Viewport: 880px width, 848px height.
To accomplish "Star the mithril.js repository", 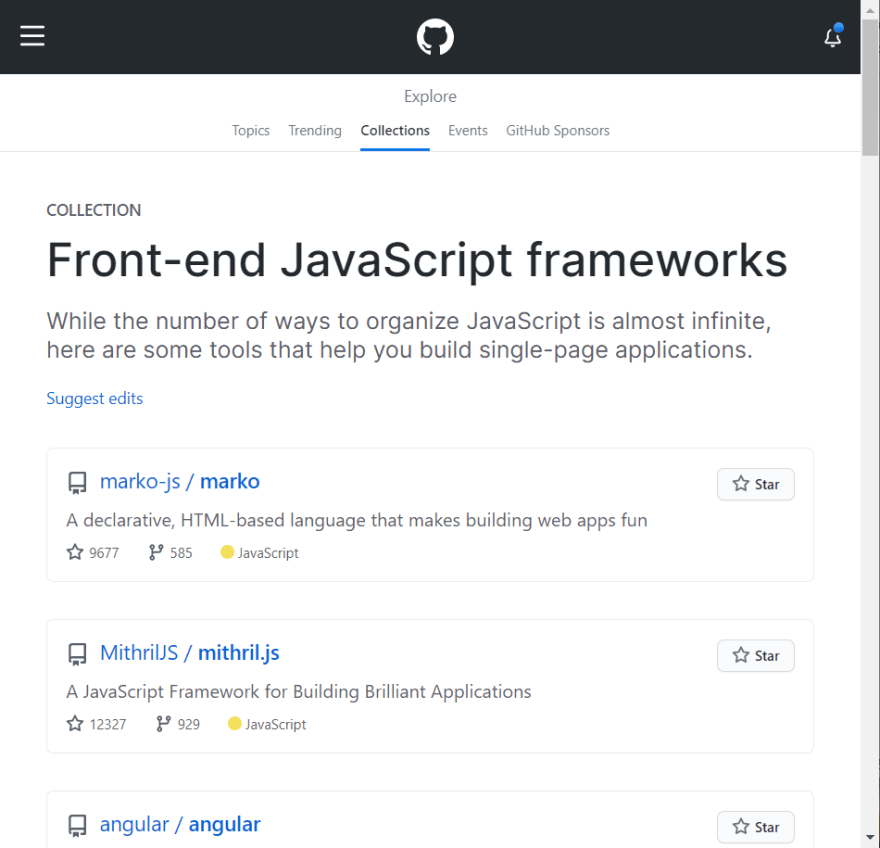I will [x=755, y=656].
